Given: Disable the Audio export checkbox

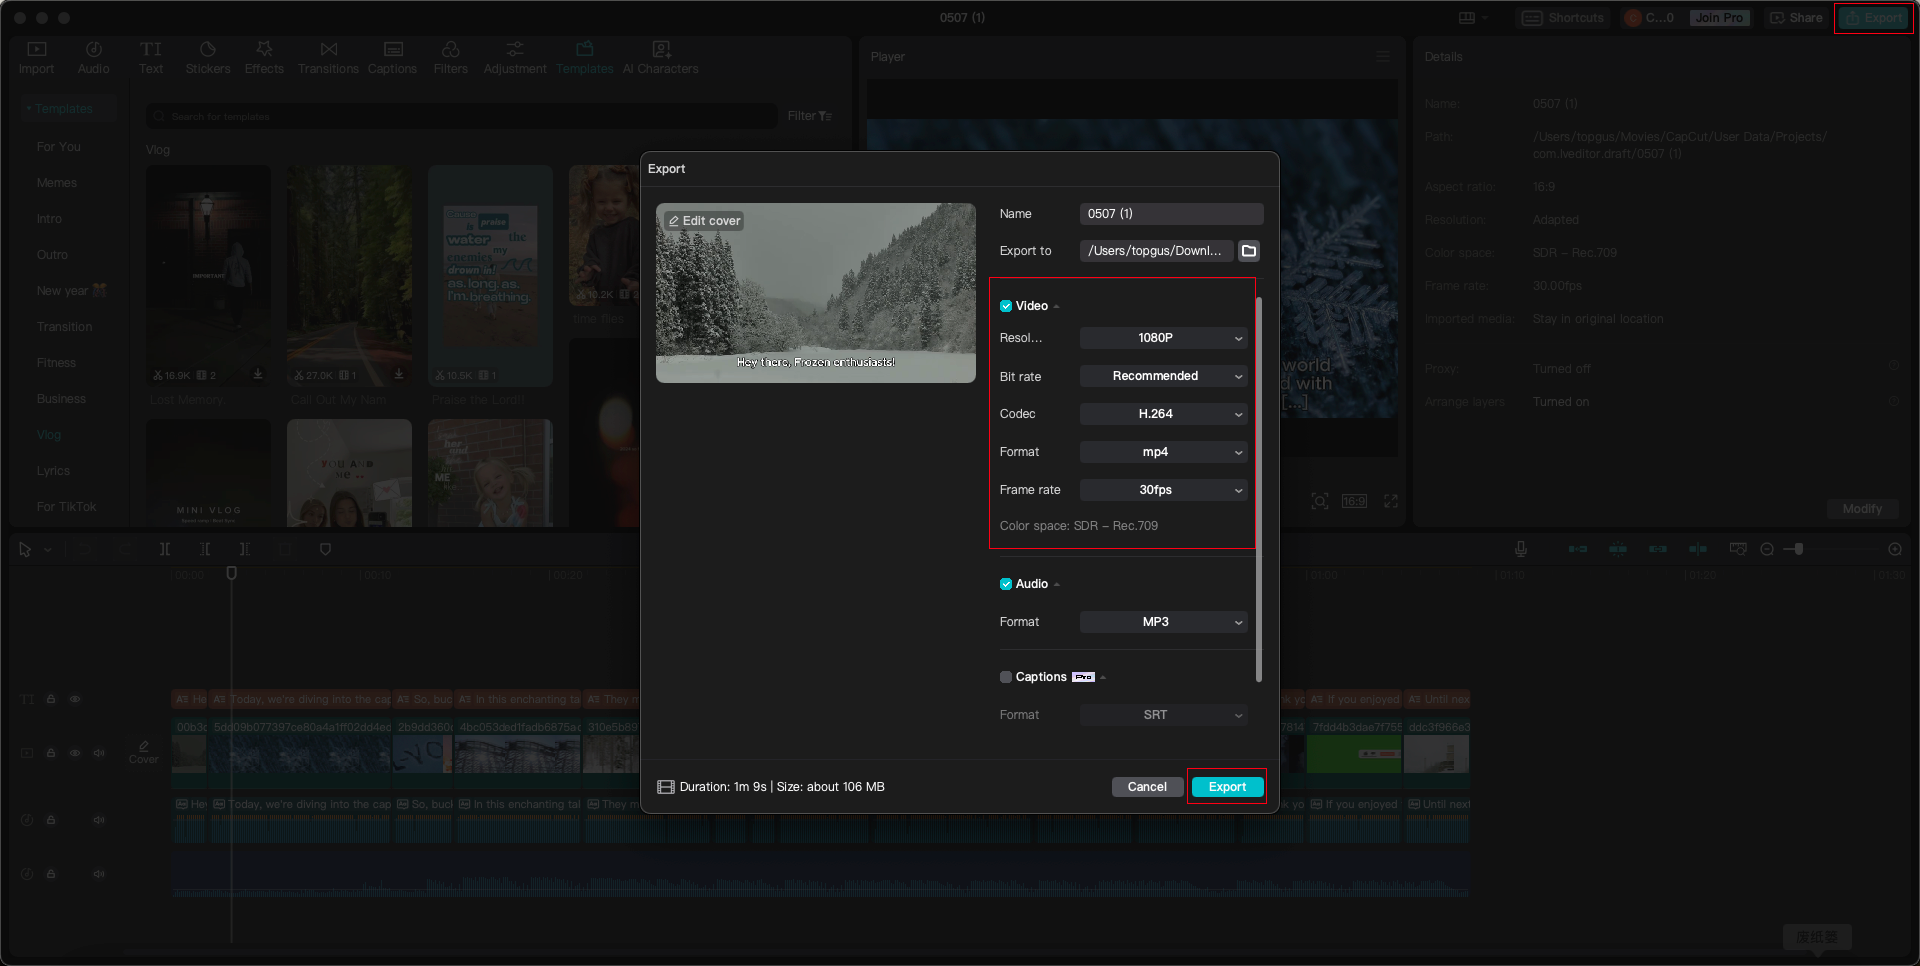Looking at the screenshot, I should (x=1006, y=584).
